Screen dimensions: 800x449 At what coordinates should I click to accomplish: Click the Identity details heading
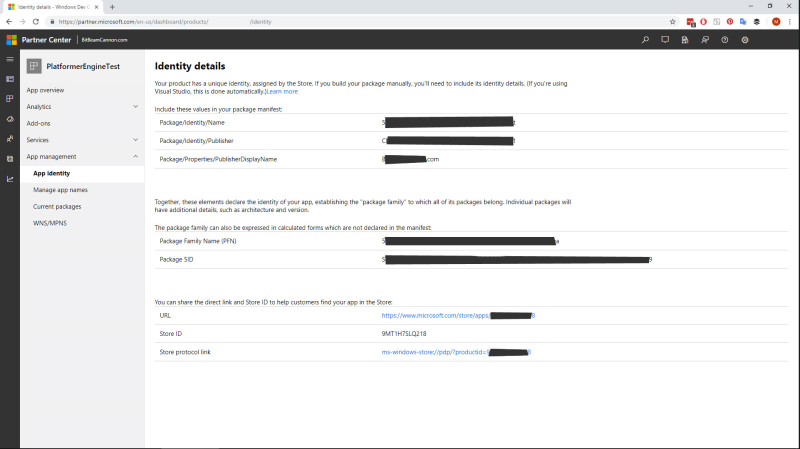[x=190, y=66]
